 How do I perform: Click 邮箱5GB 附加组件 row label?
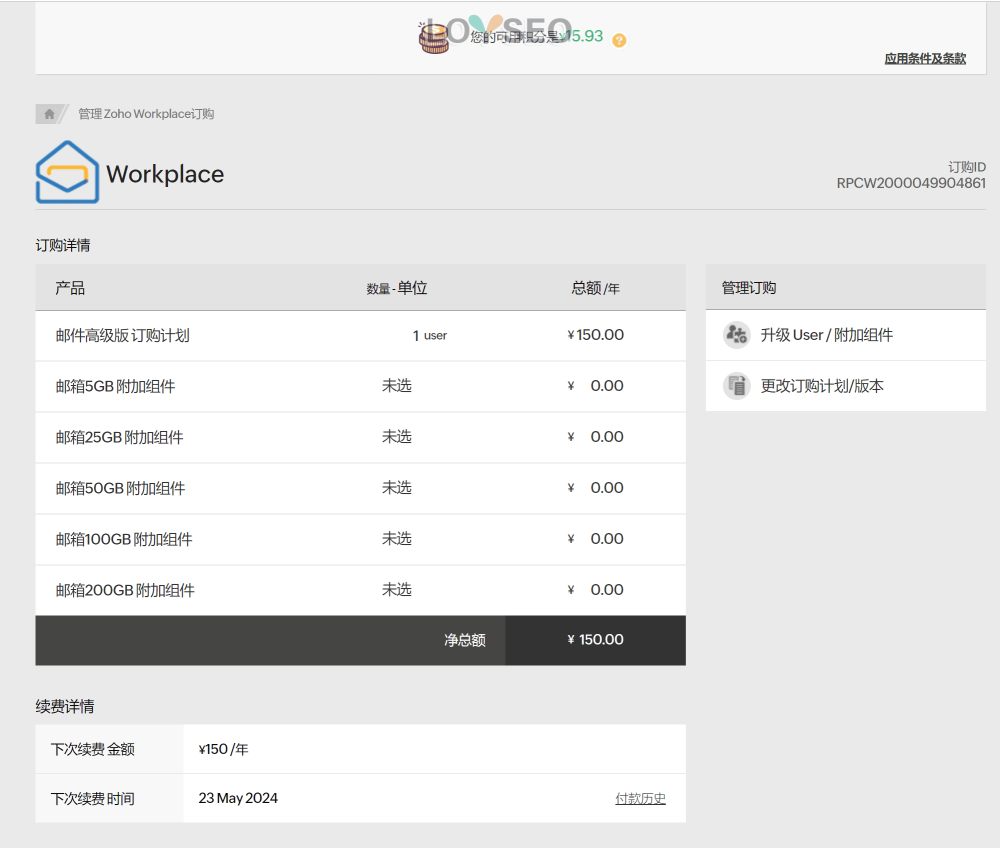[115, 386]
